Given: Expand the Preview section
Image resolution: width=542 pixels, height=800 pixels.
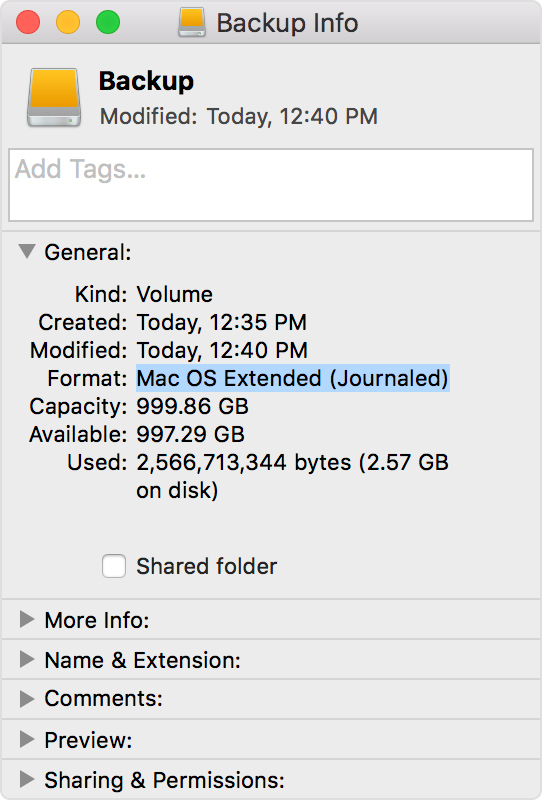Looking at the screenshot, I should point(27,739).
